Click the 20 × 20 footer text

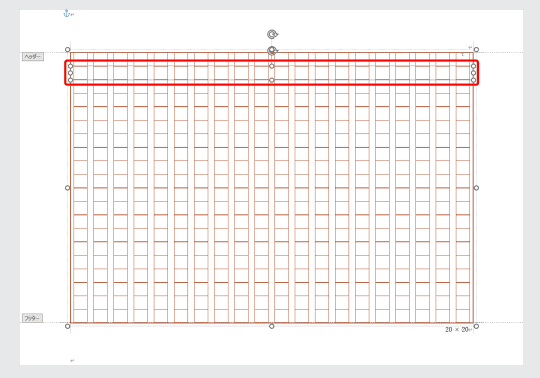coord(457,329)
